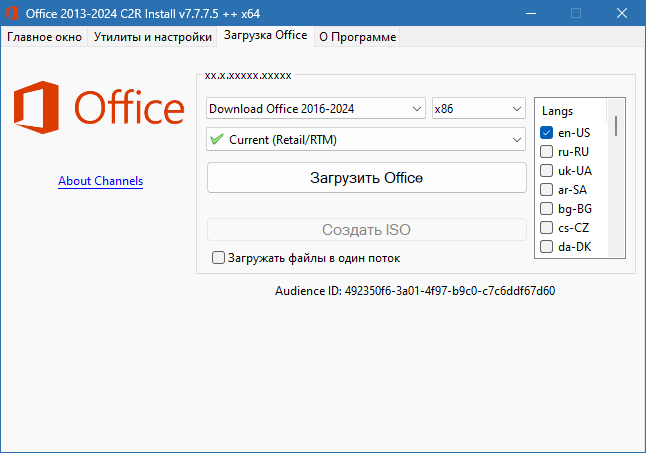Select the Загрузка Office tab
The width and height of the screenshot is (646, 453).
tap(266, 35)
